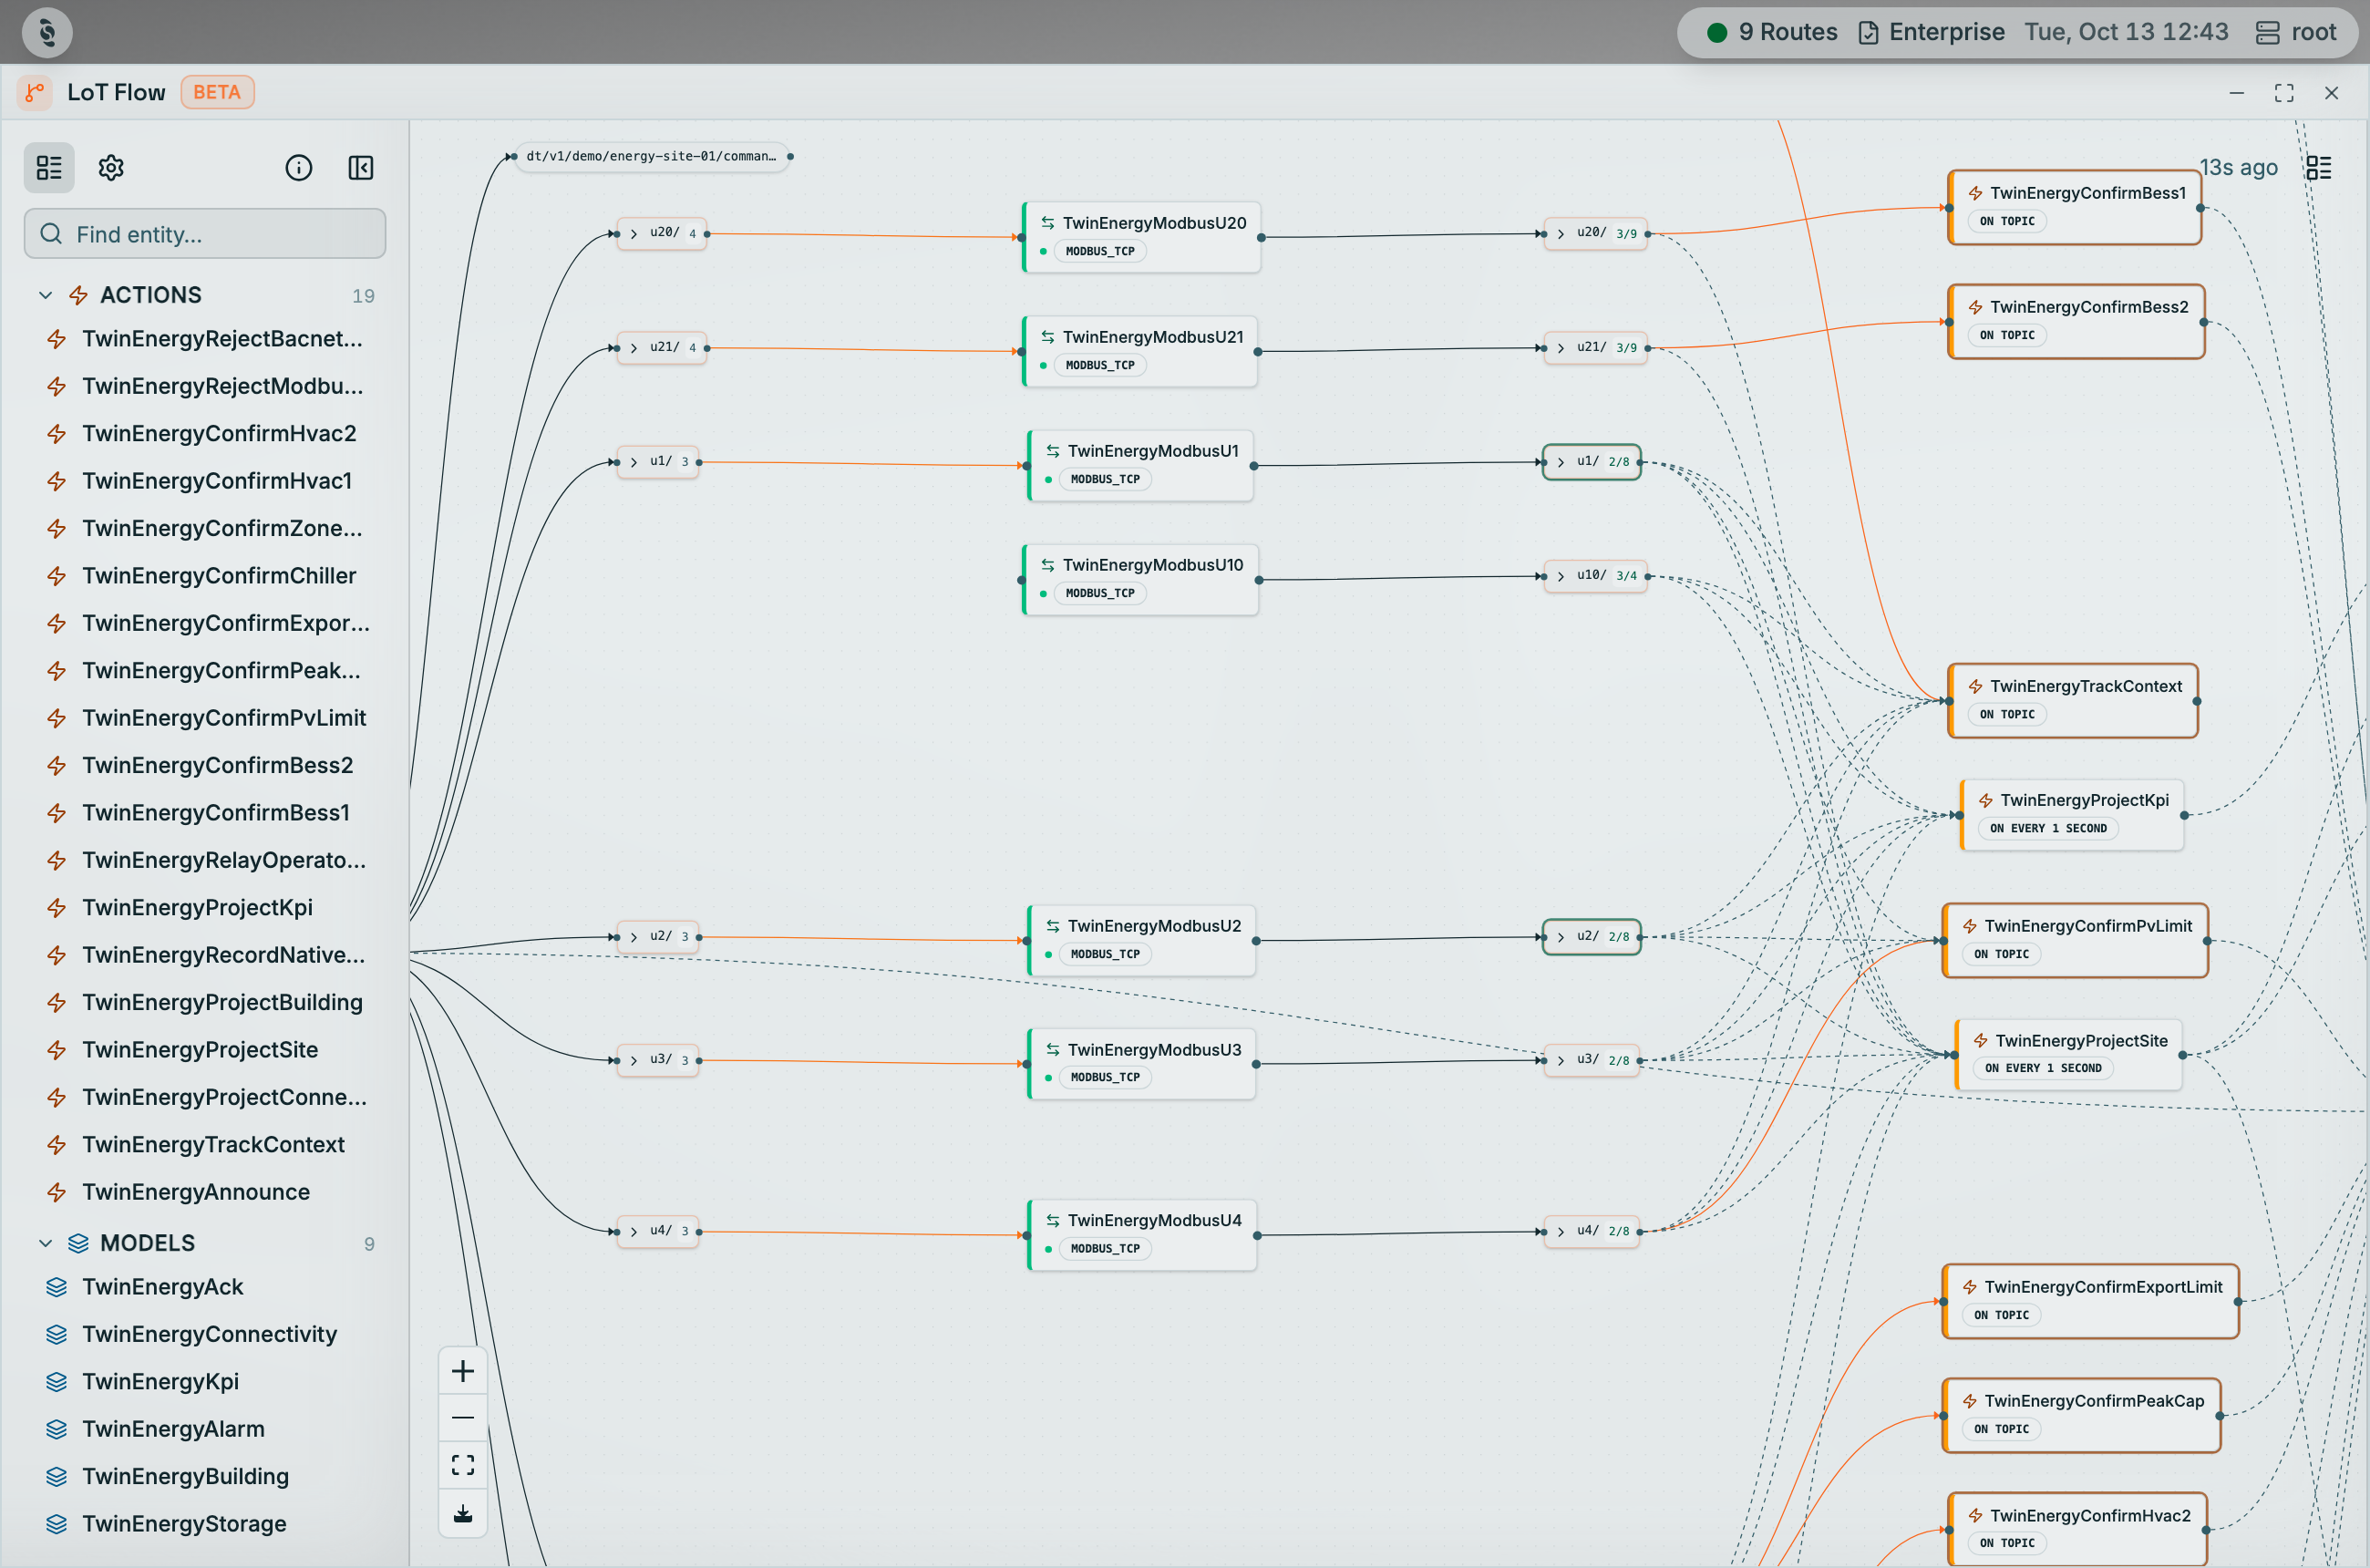Click the info circle icon

click(x=299, y=168)
